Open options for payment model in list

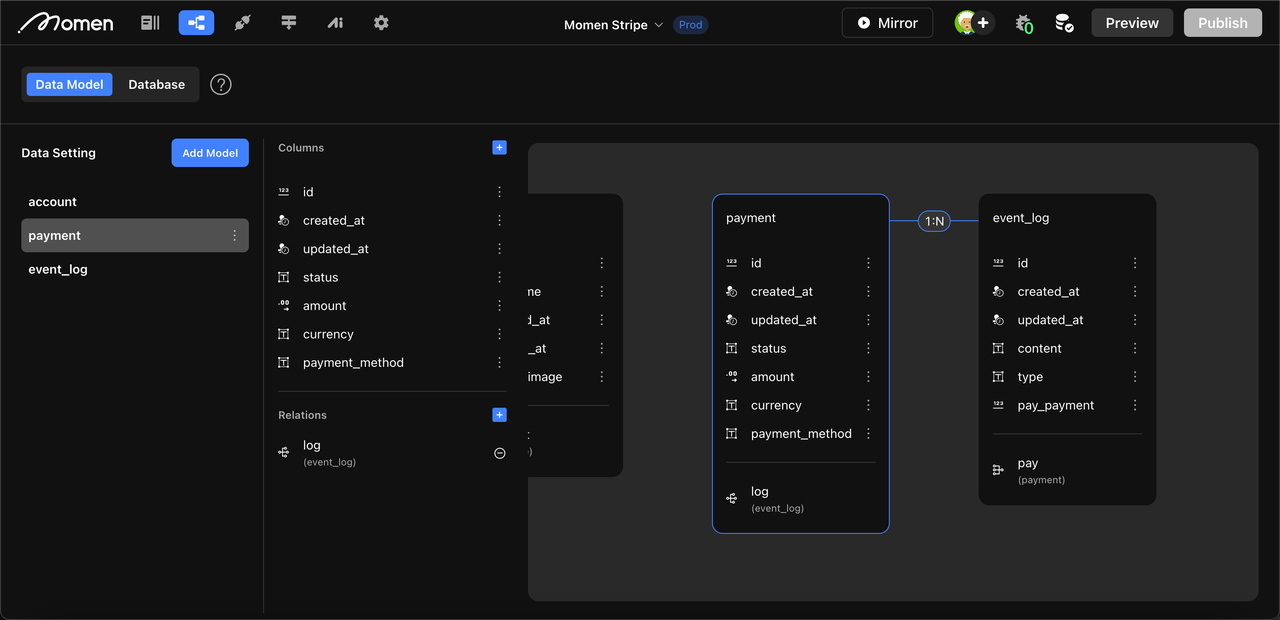coord(235,236)
